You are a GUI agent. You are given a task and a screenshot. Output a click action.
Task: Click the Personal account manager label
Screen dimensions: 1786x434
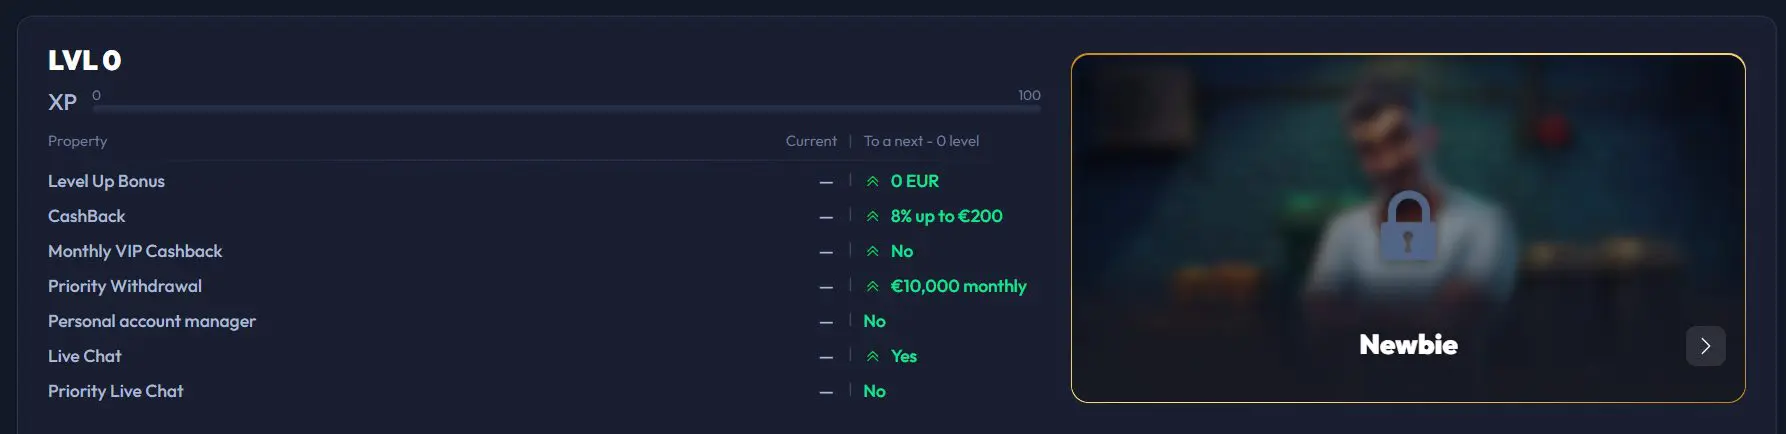(x=152, y=321)
